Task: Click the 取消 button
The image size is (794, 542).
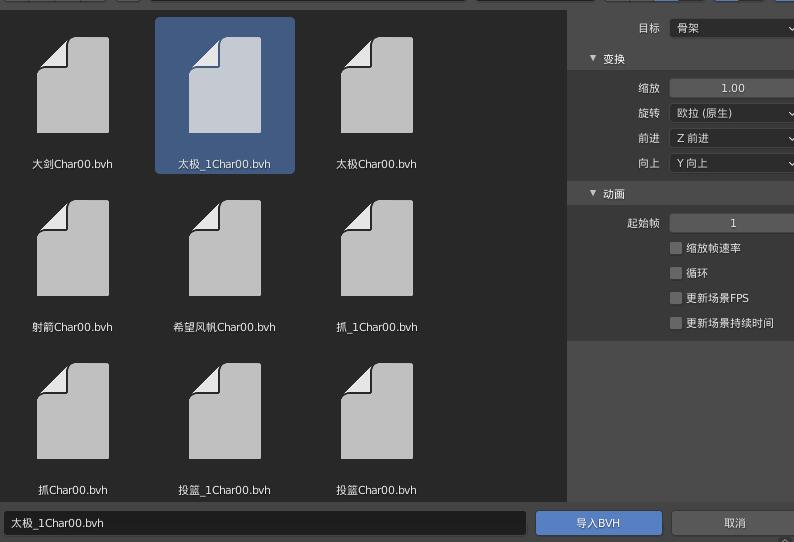Action: 733,523
